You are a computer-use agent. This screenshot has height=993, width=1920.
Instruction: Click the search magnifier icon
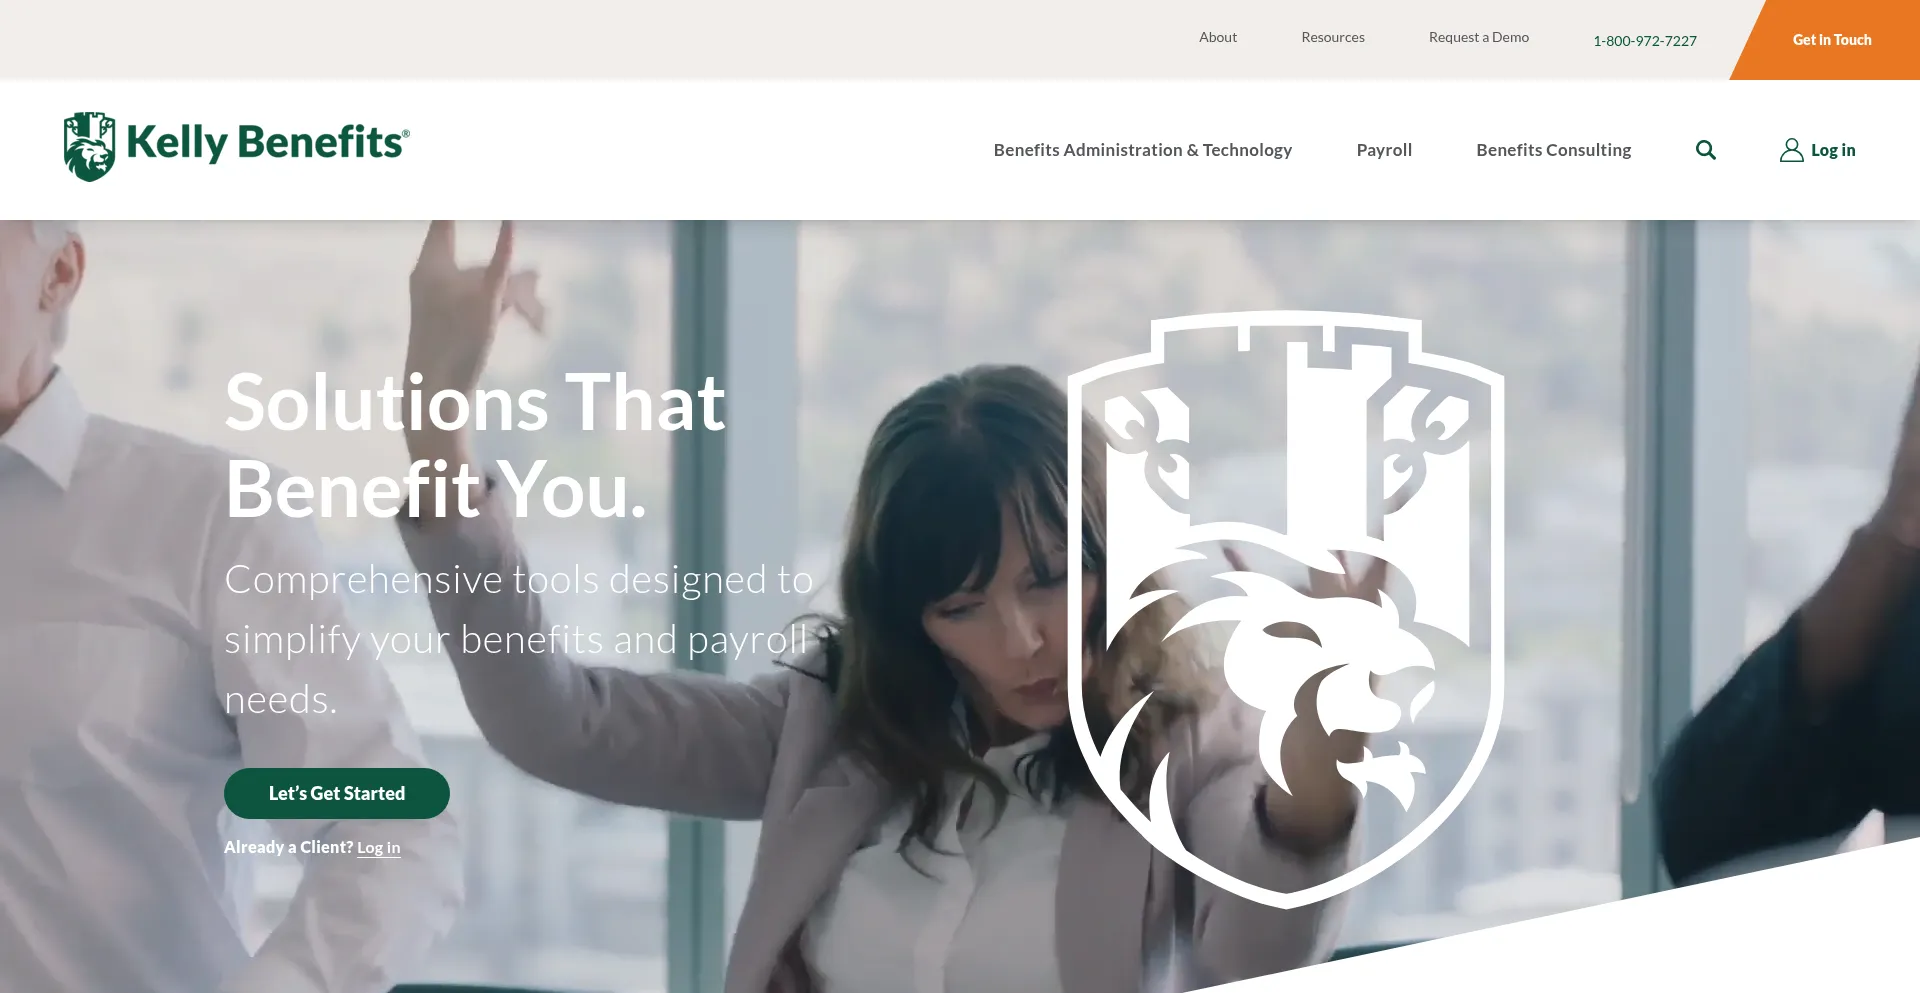click(x=1706, y=150)
